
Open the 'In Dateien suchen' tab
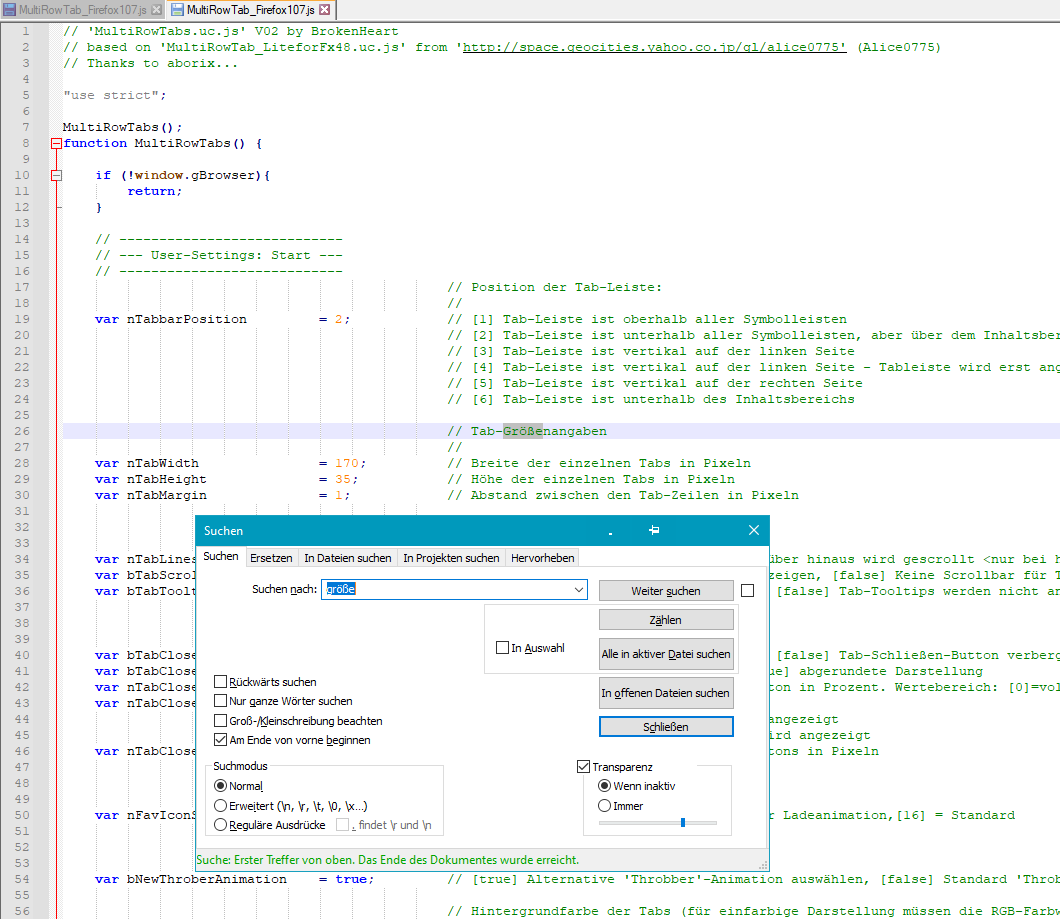tap(347, 558)
